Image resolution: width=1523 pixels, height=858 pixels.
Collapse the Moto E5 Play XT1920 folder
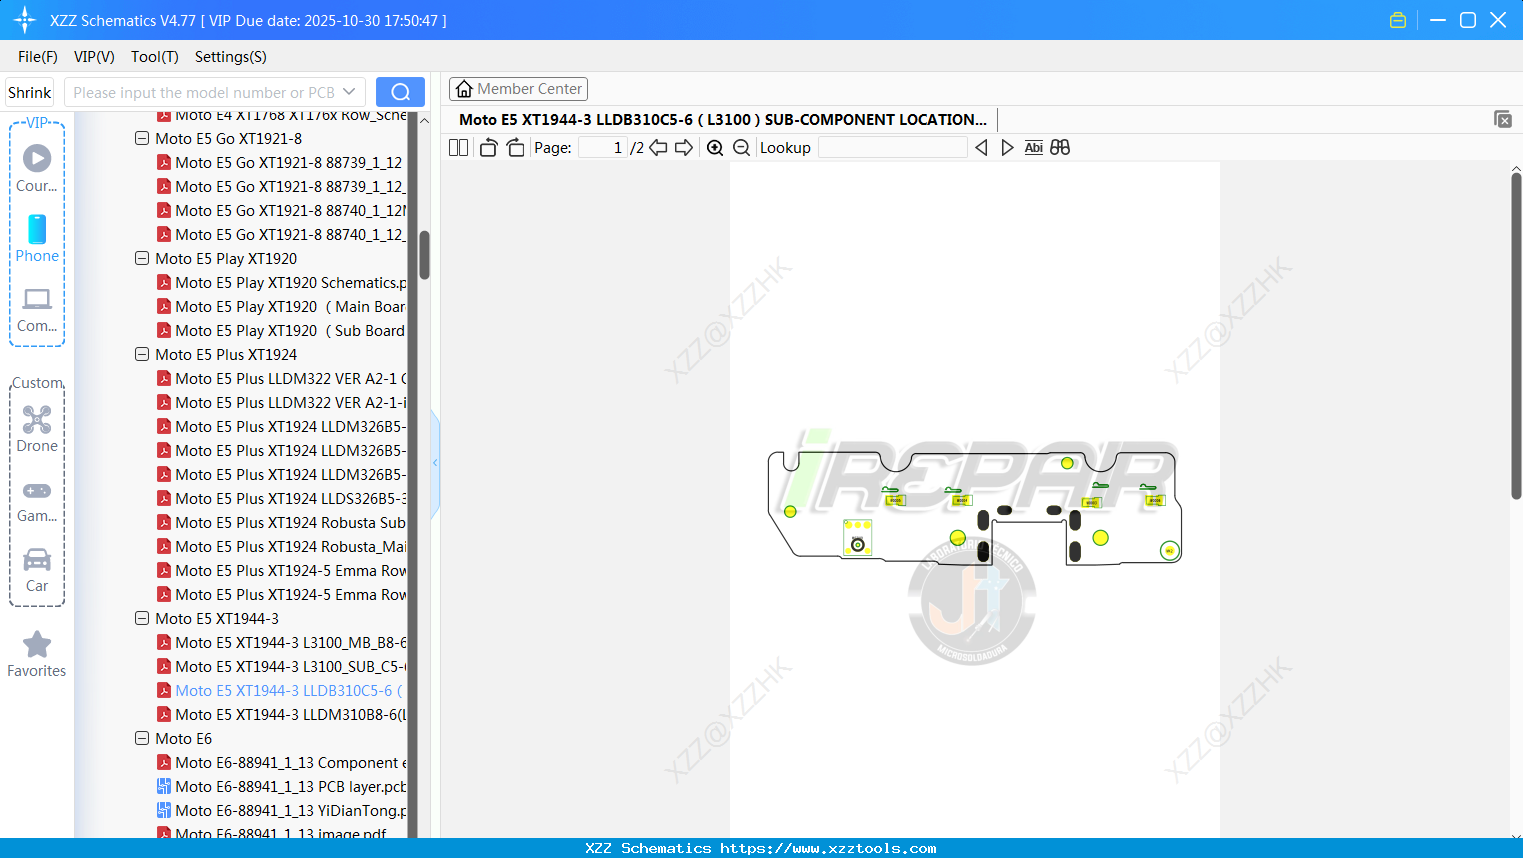click(142, 259)
